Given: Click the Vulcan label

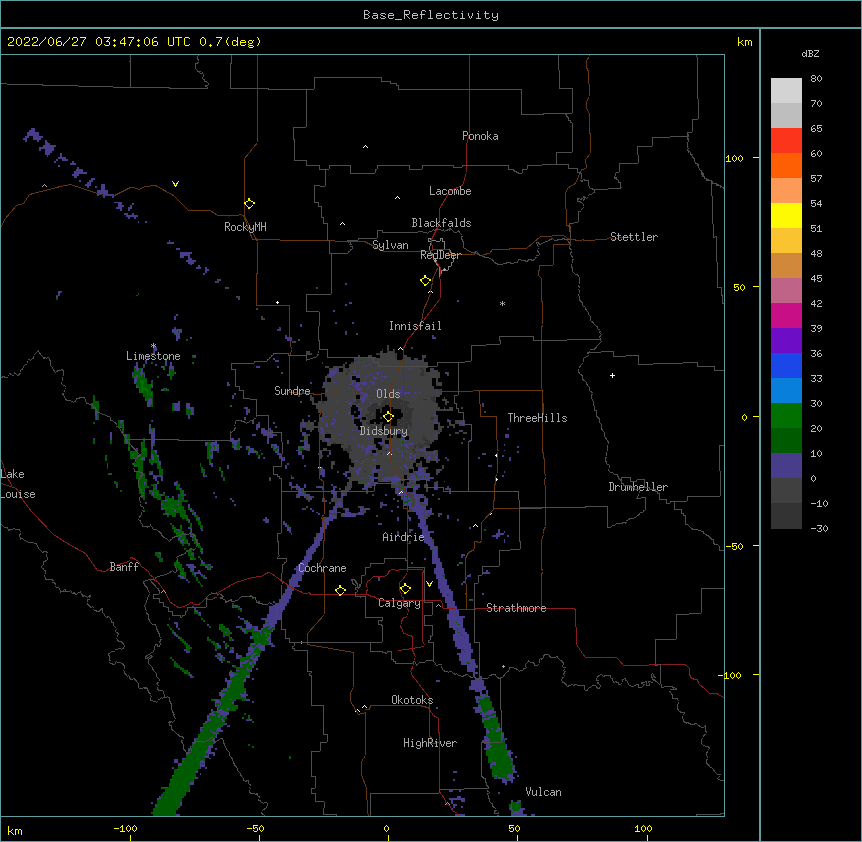Looking at the screenshot, I should [543, 792].
